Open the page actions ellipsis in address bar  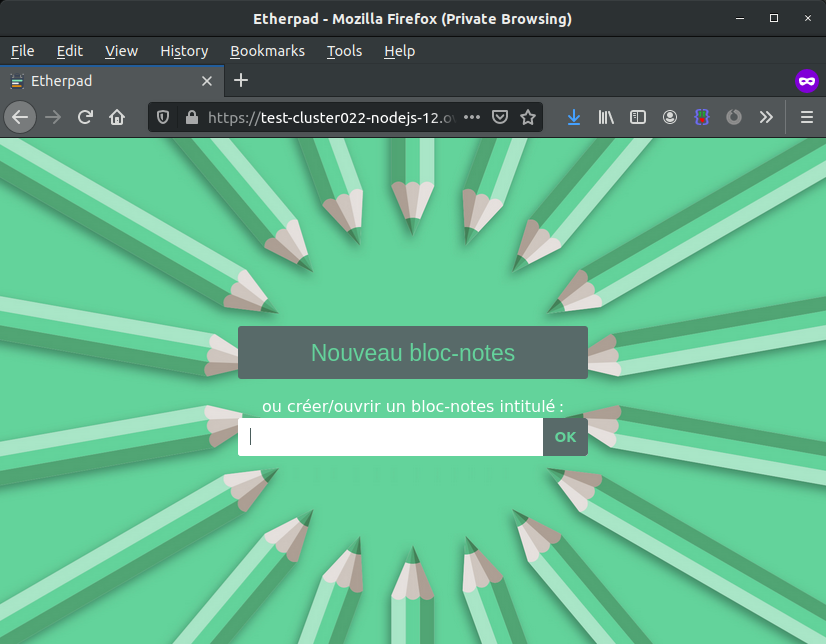472,117
